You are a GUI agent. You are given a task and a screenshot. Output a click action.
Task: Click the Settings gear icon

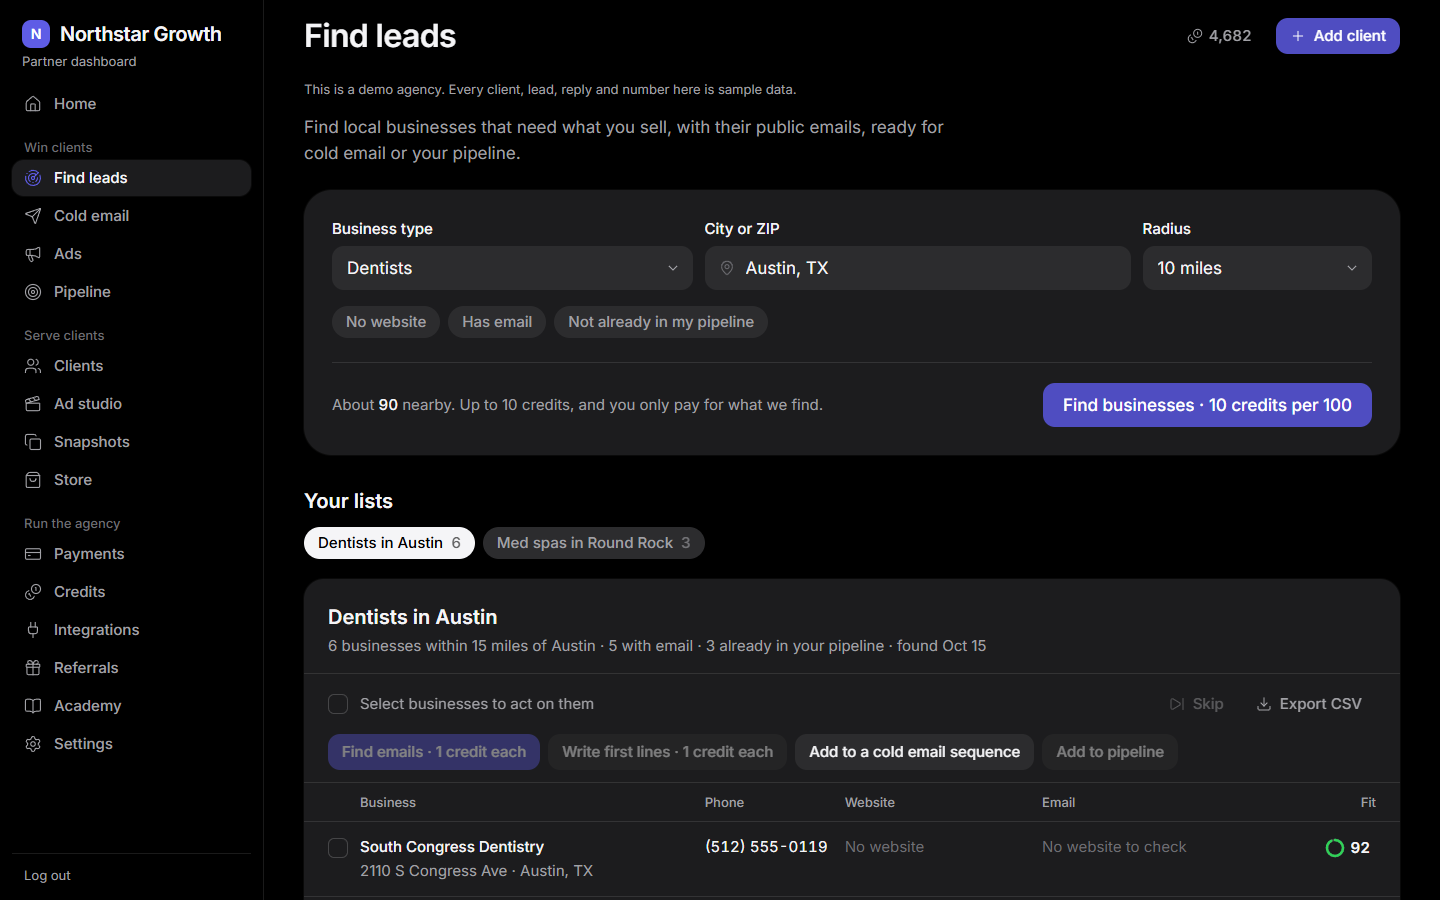coord(33,744)
